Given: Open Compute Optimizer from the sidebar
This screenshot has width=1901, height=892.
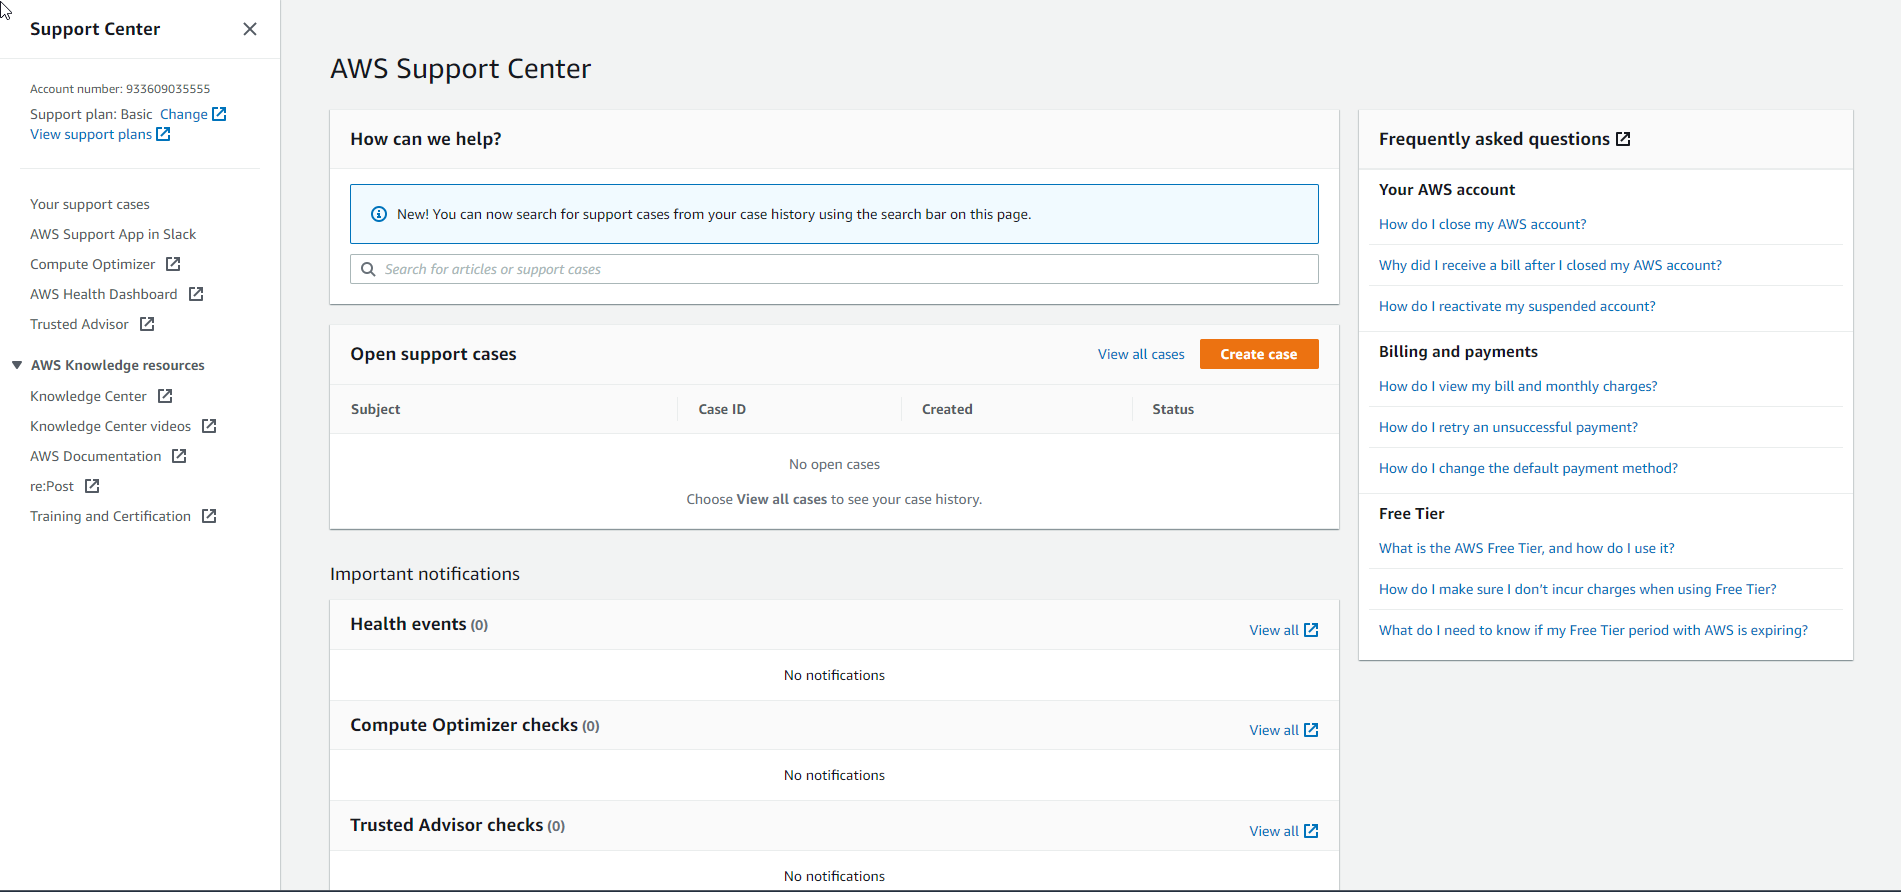Looking at the screenshot, I should [93, 264].
